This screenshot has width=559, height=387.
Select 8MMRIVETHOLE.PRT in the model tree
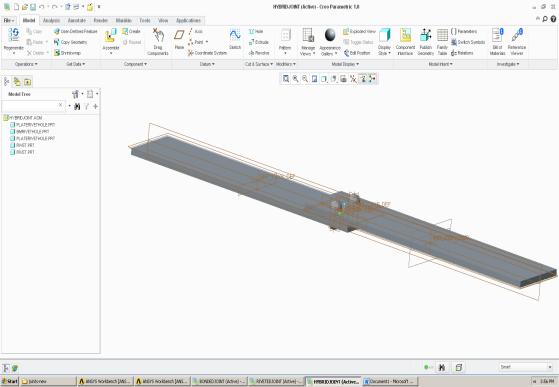coord(29,131)
